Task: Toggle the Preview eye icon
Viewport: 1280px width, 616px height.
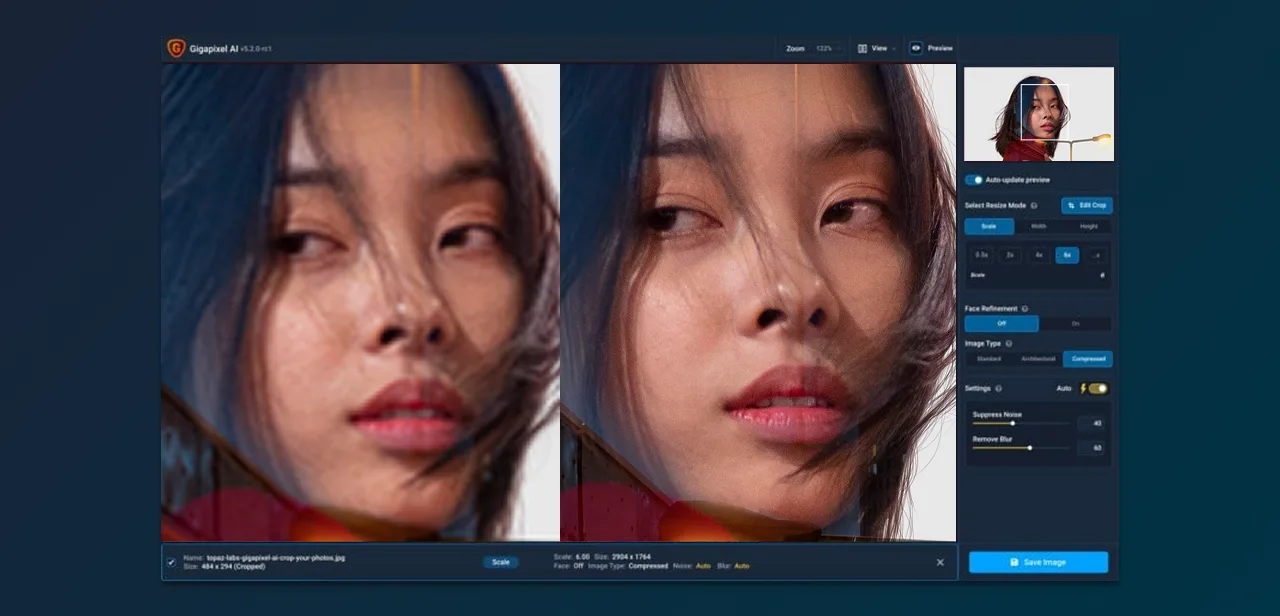Action: (x=916, y=48)
